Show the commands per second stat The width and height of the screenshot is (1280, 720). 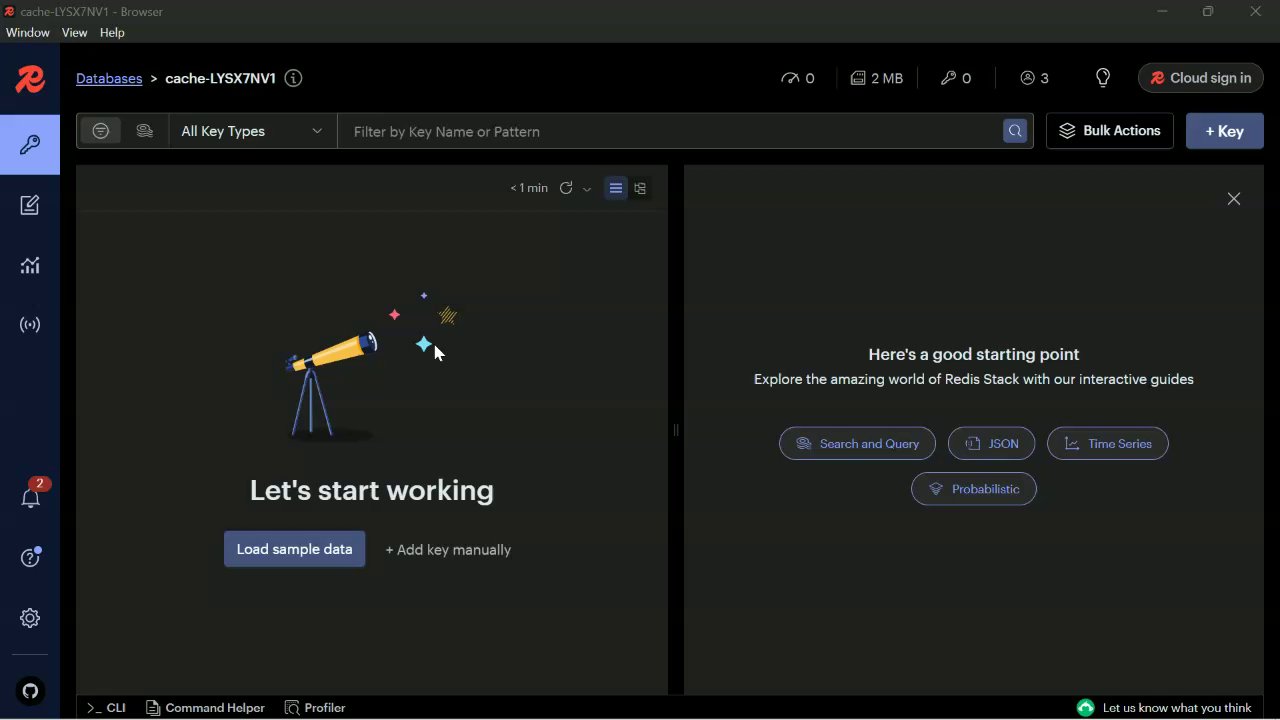click(x=797, y=78)
